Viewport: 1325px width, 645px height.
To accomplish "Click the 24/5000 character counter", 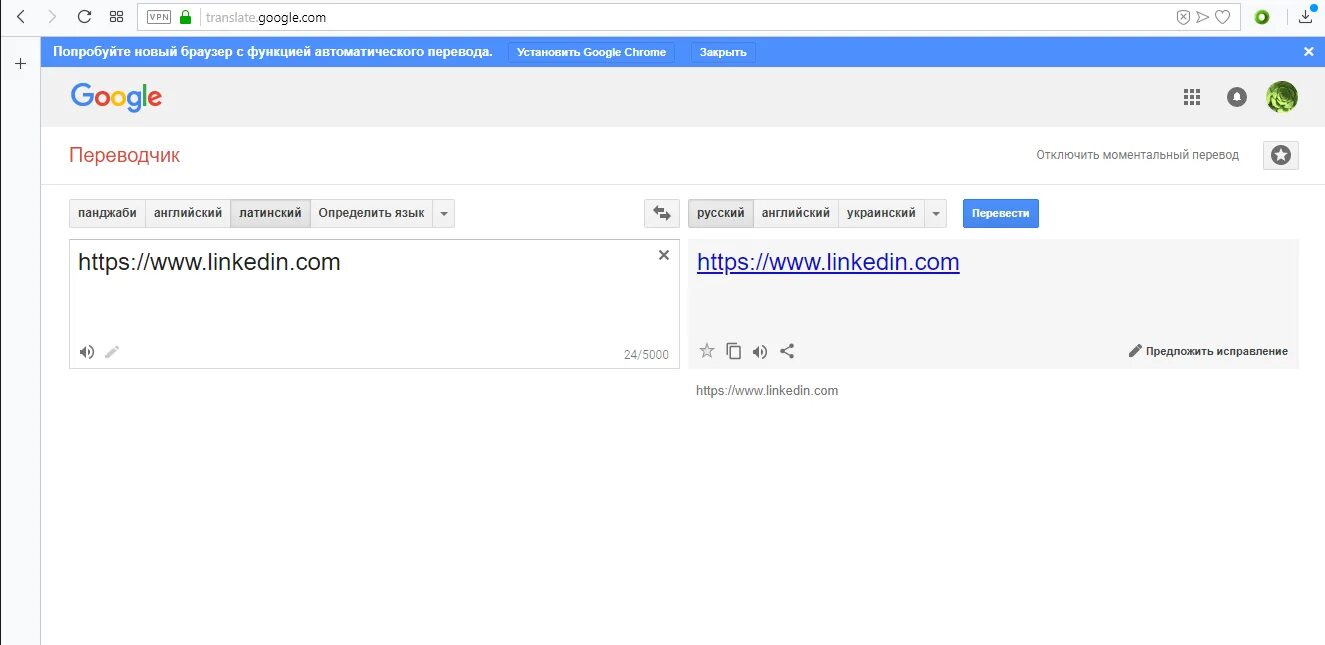I will (x=646, y=354).
